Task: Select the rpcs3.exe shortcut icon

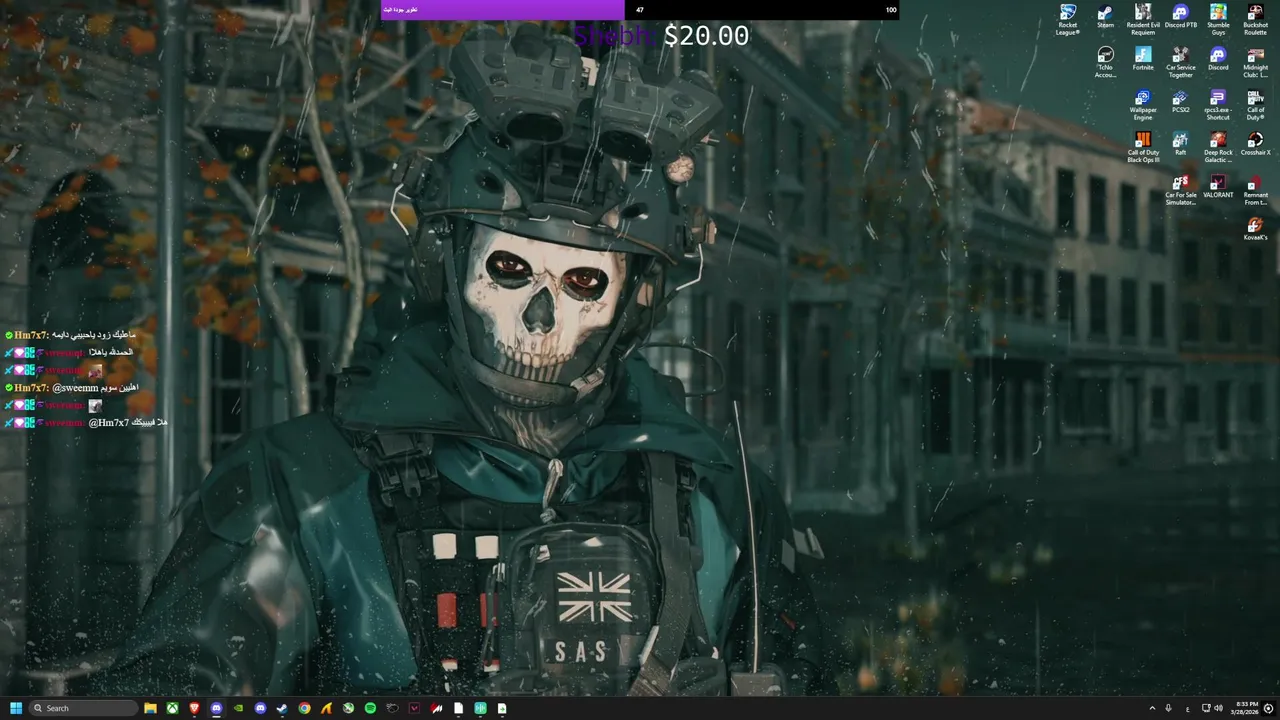Action: 1218,105
